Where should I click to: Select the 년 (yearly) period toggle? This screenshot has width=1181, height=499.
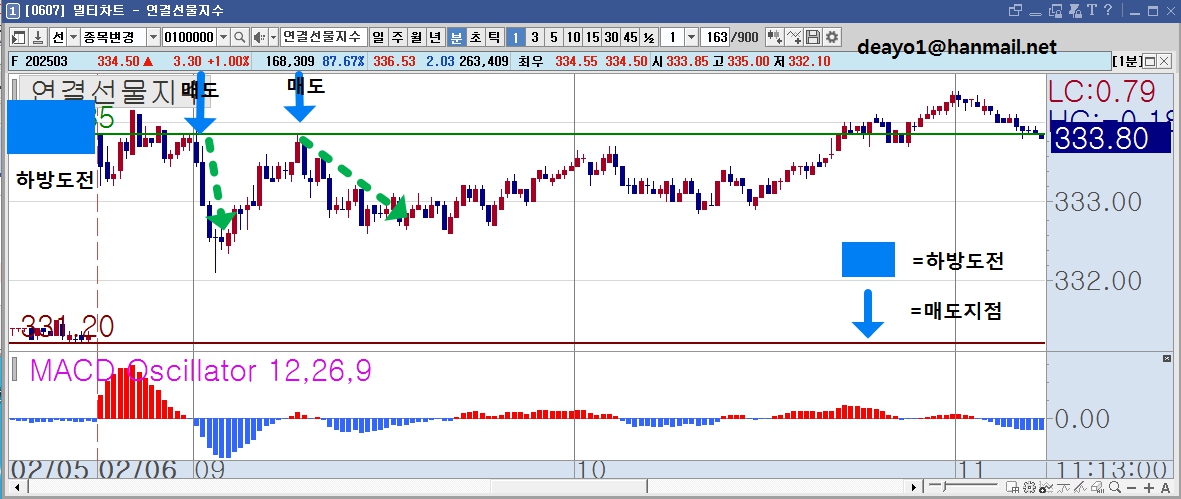pyautogui.click(x=435, y=38)
